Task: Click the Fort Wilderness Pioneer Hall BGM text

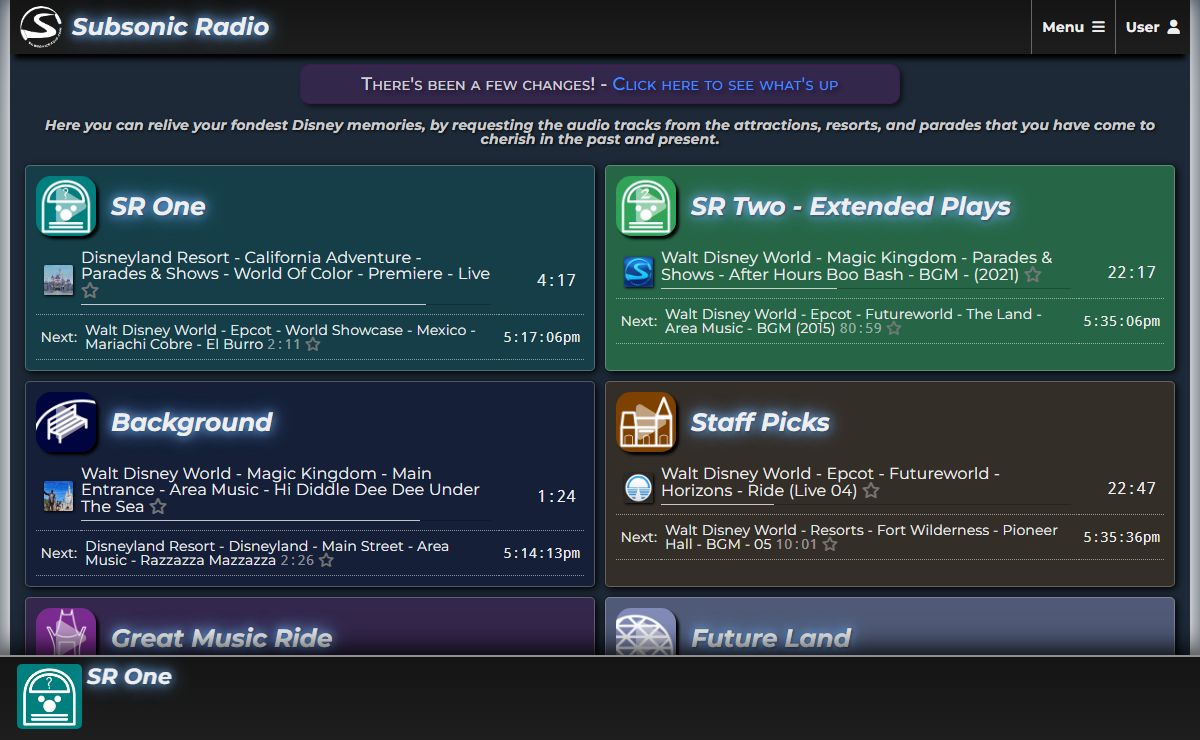Action: [x=861, y=537]
